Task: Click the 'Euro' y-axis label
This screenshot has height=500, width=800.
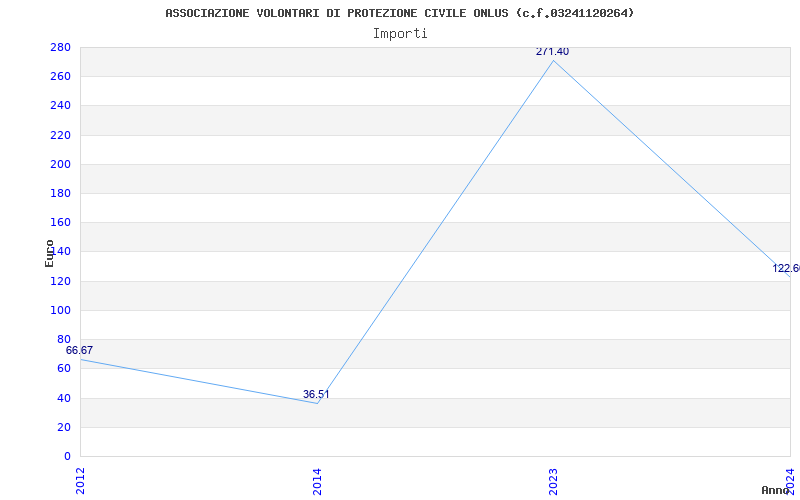Action: click(49, 254)
